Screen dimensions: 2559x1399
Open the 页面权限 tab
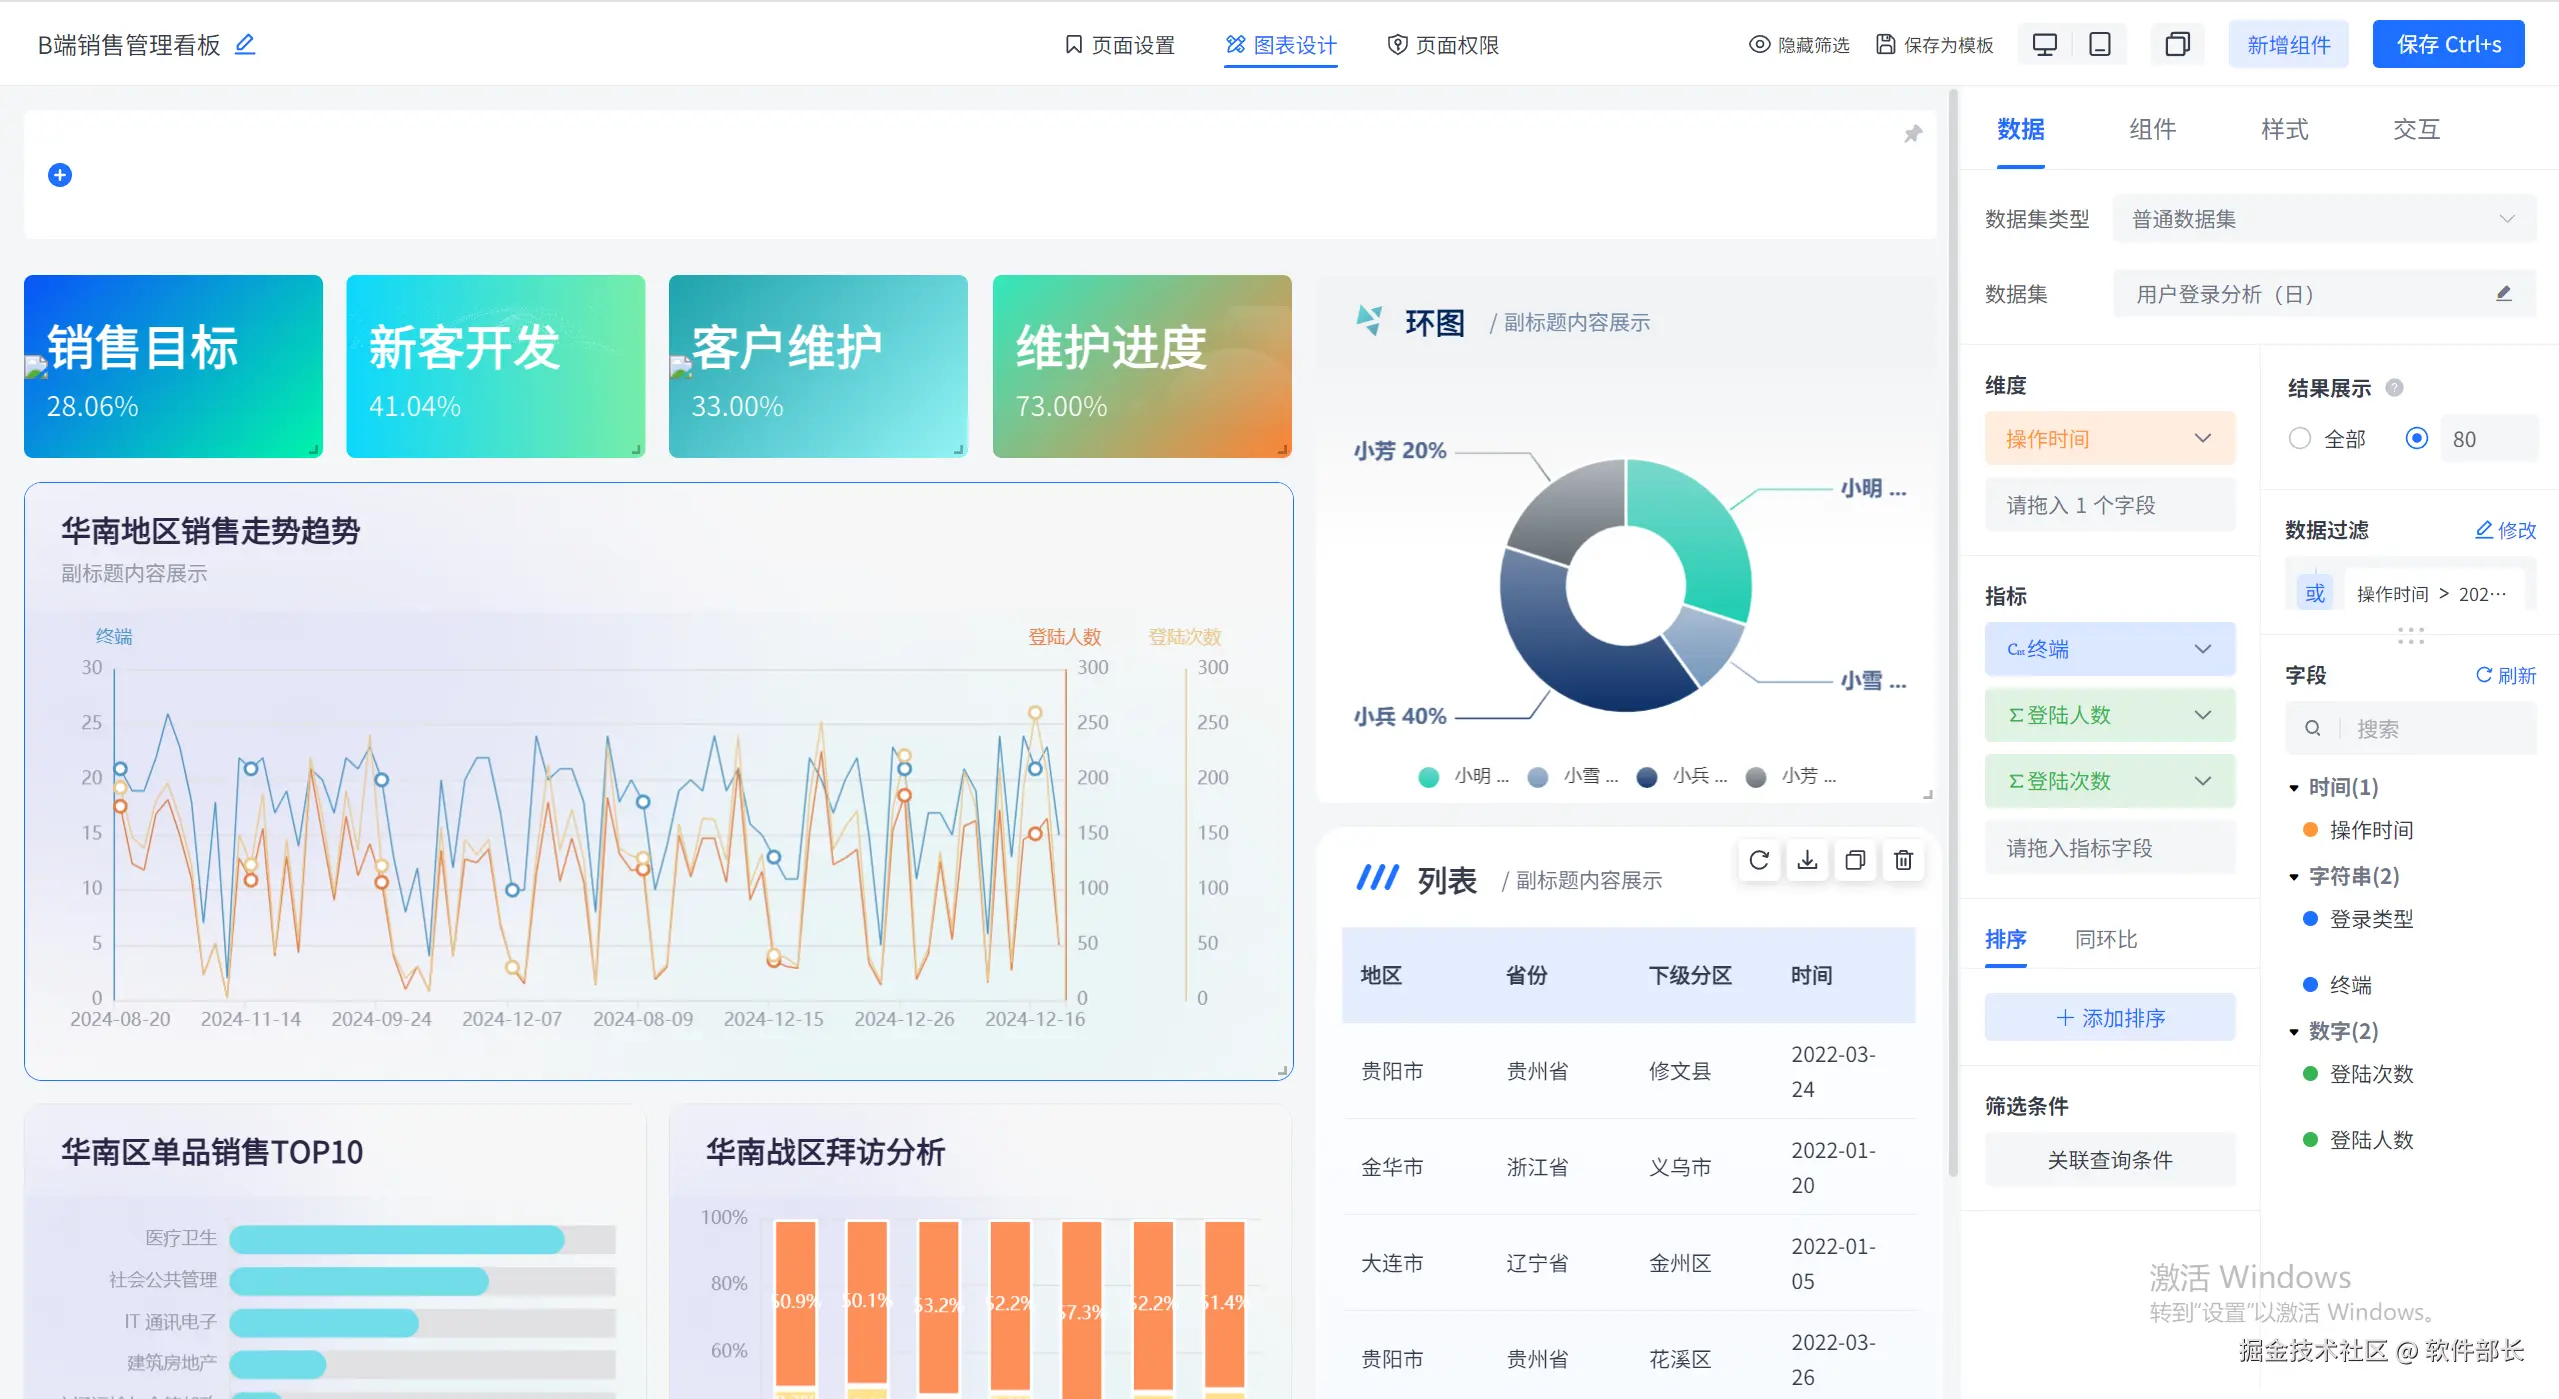[1443, 45]
